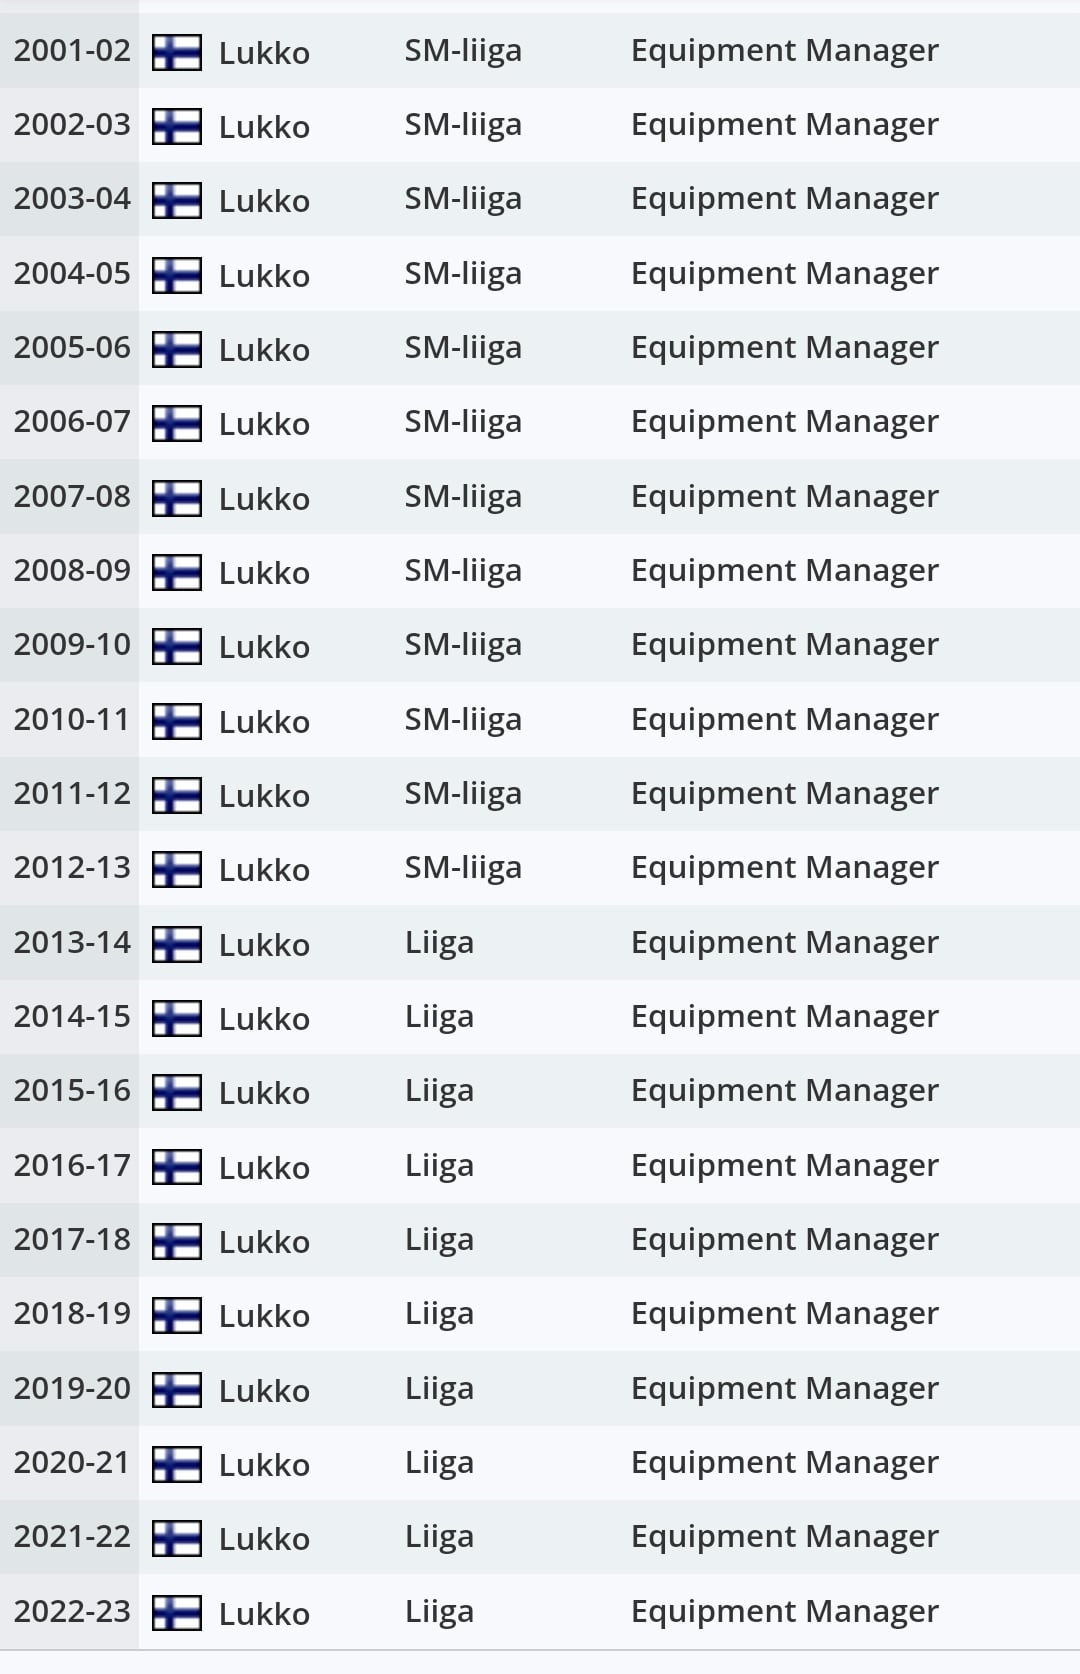Viewport: 1080px width, 1674px height.
Task: Click the Finland flag in the 2016-17 row
Action: click(x=177, y=1167)
